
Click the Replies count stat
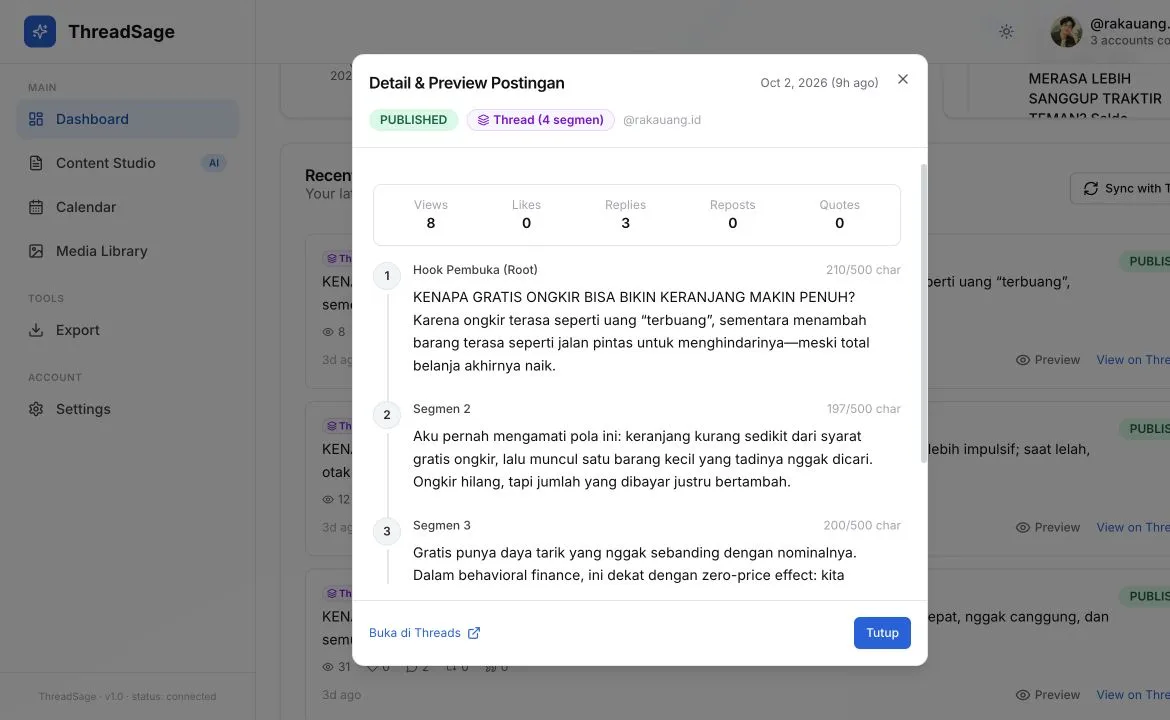pyautogui.click(x=625, y=215)
